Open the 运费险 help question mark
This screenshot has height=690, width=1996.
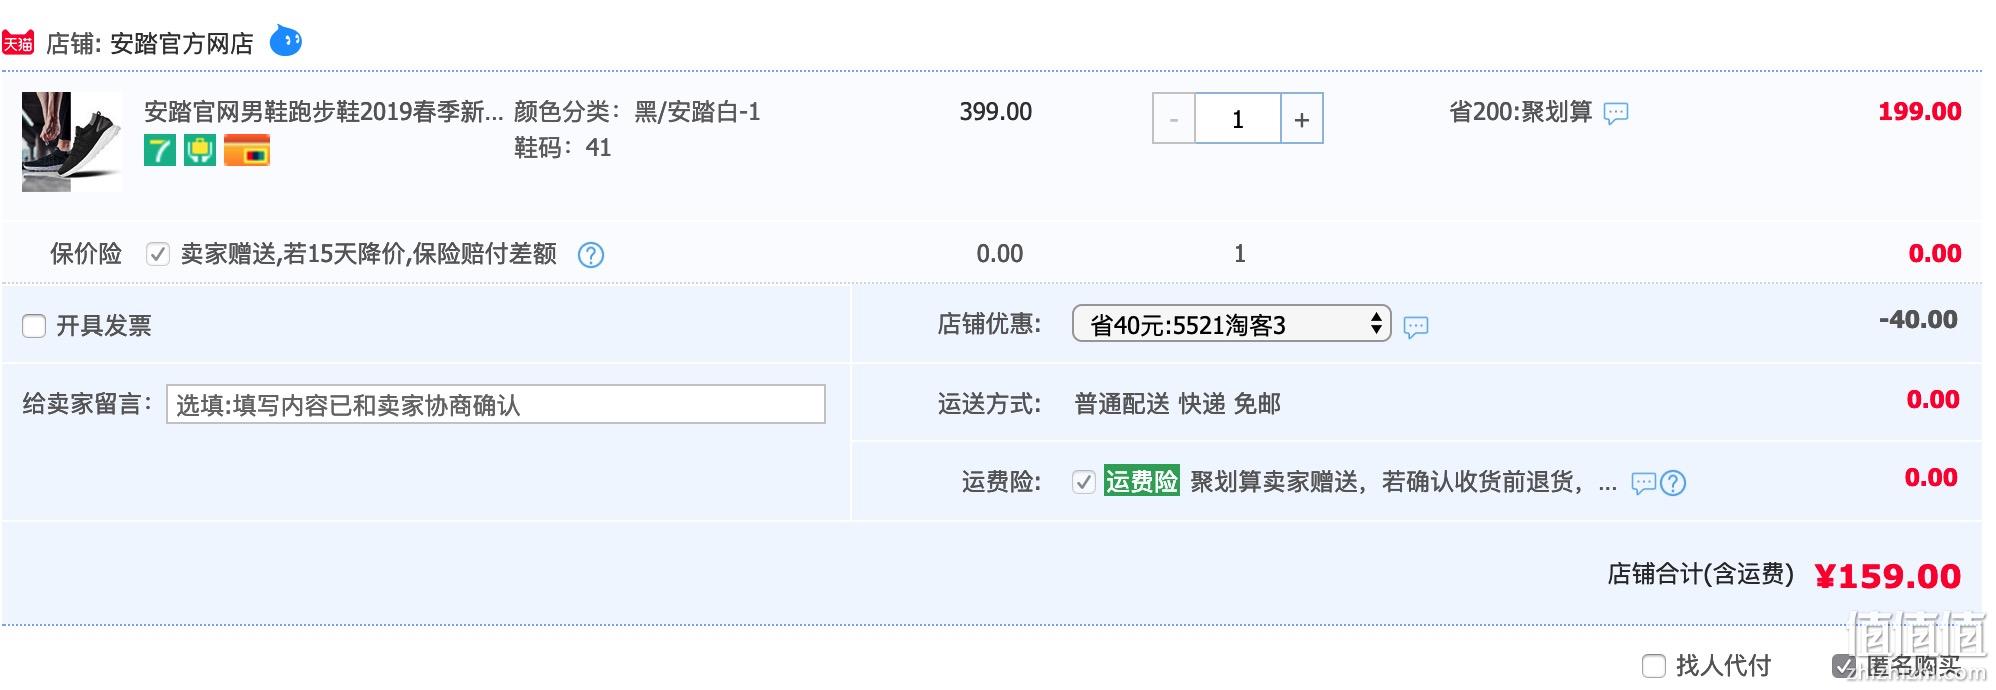(x=1673, y=483)
